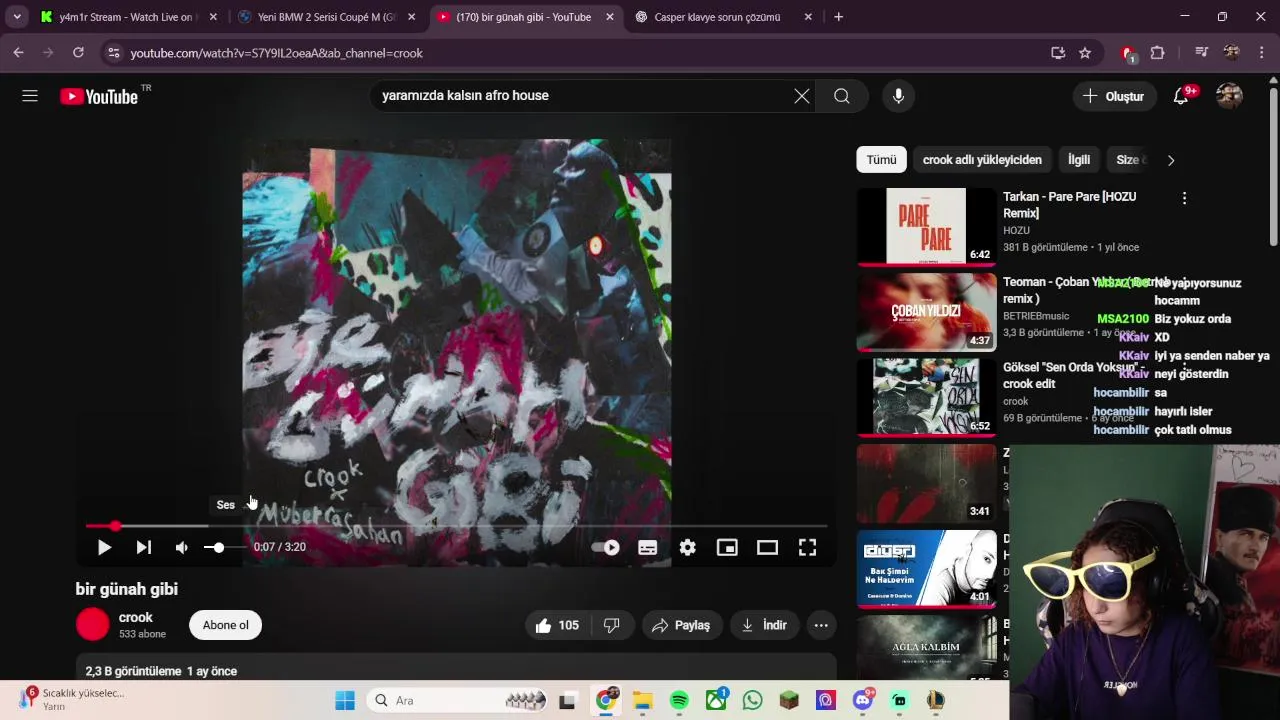Open a new browser tab
This screenshot has height=720, width=1280.
[x=838, y=17]
